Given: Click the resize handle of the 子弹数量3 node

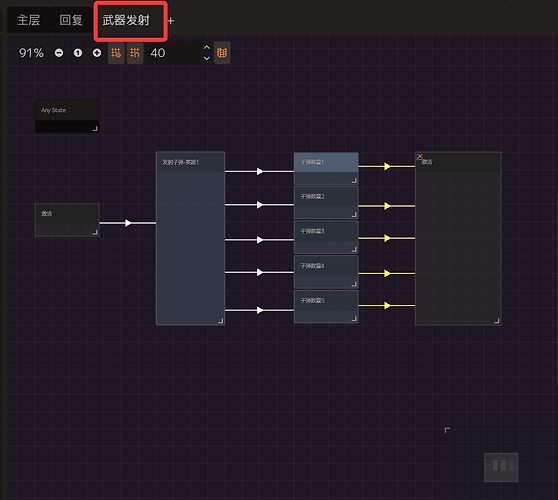Looking at the screenshot, I should click(x=354, y=249).
